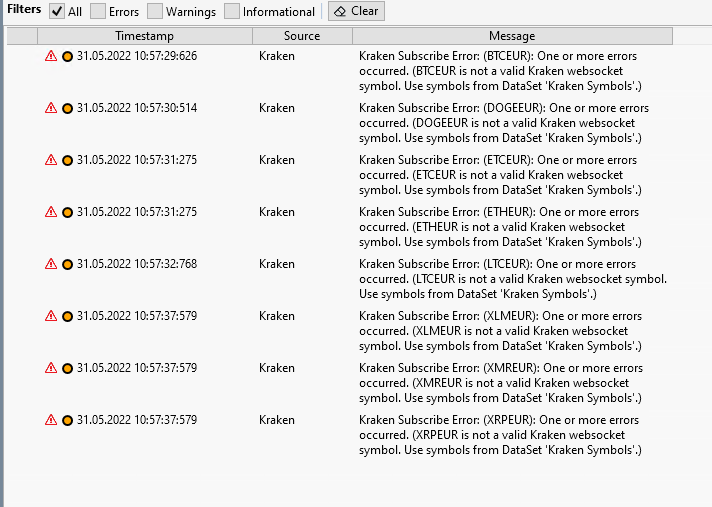712x507 pixels.
Task: Click the Message column header
Action: click(x=512, y=36)
